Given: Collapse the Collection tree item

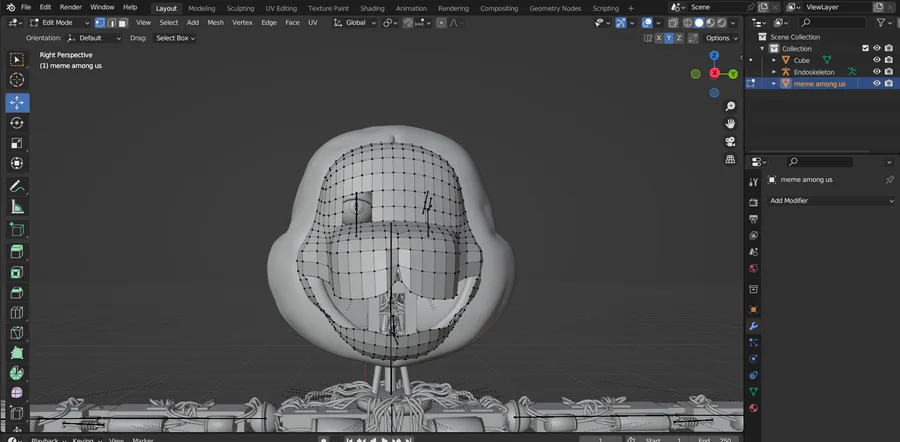Looking at the screenshot, I should (x=762, y=49).
